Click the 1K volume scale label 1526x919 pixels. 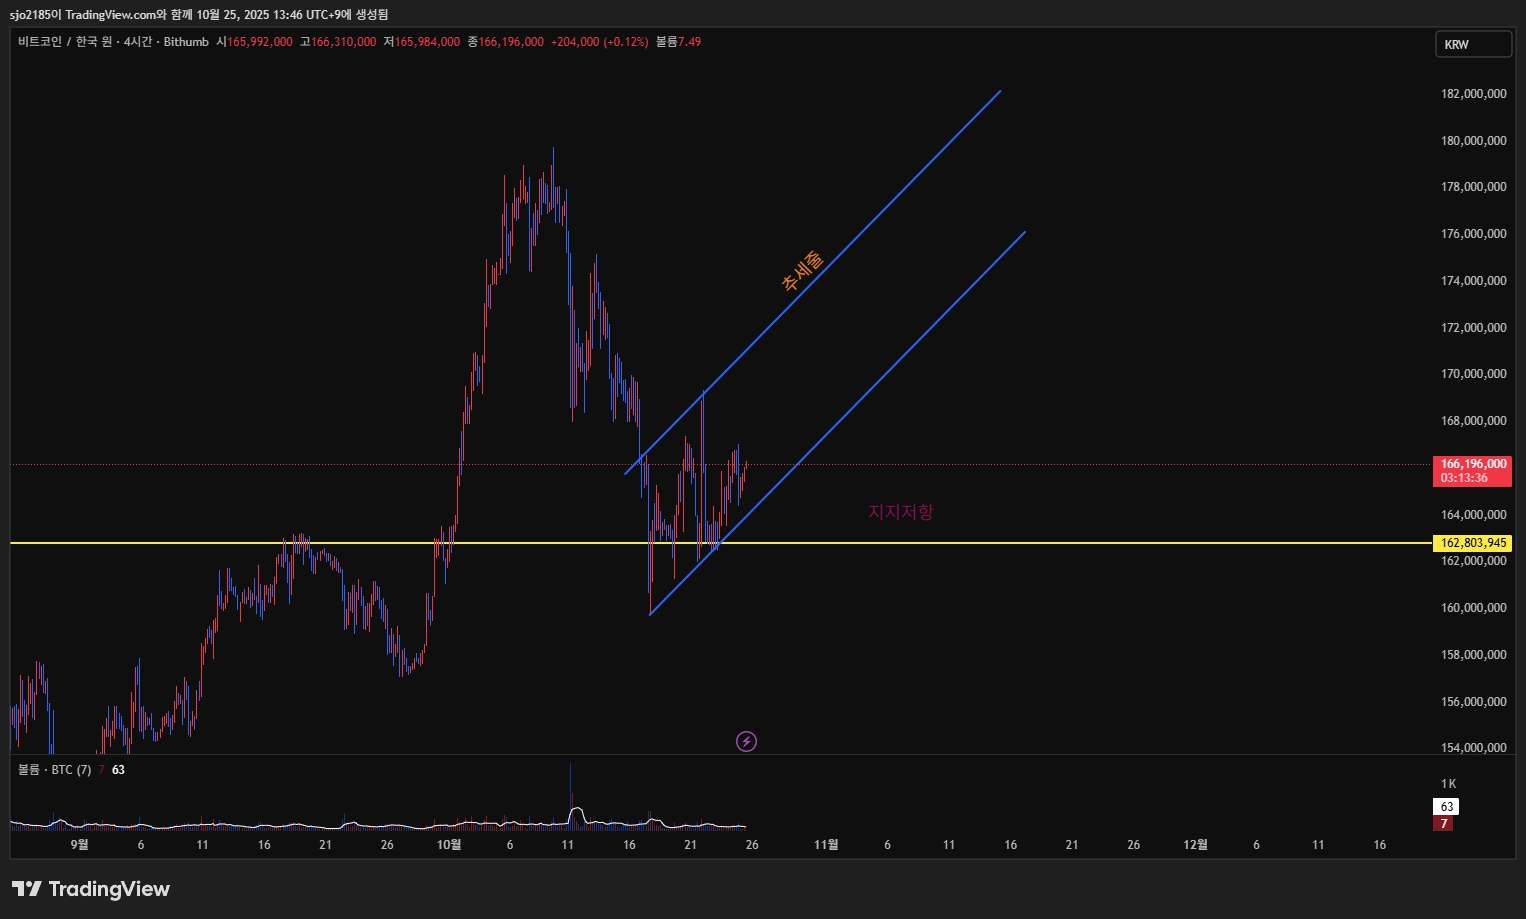pos(1448,784)
